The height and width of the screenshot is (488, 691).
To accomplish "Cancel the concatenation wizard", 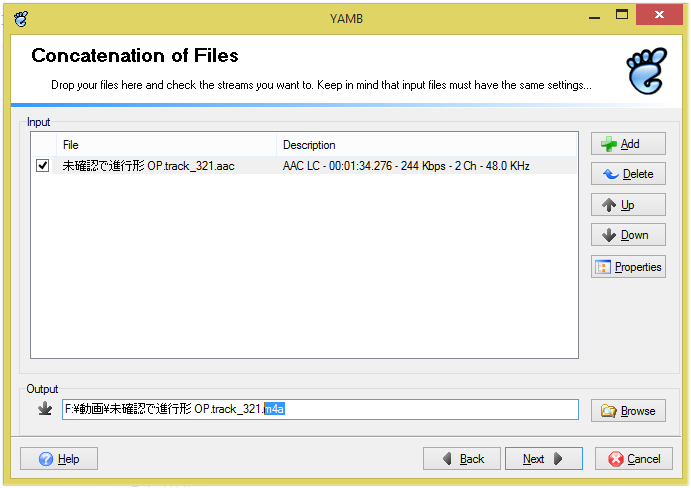I will [x=634, y=459].
